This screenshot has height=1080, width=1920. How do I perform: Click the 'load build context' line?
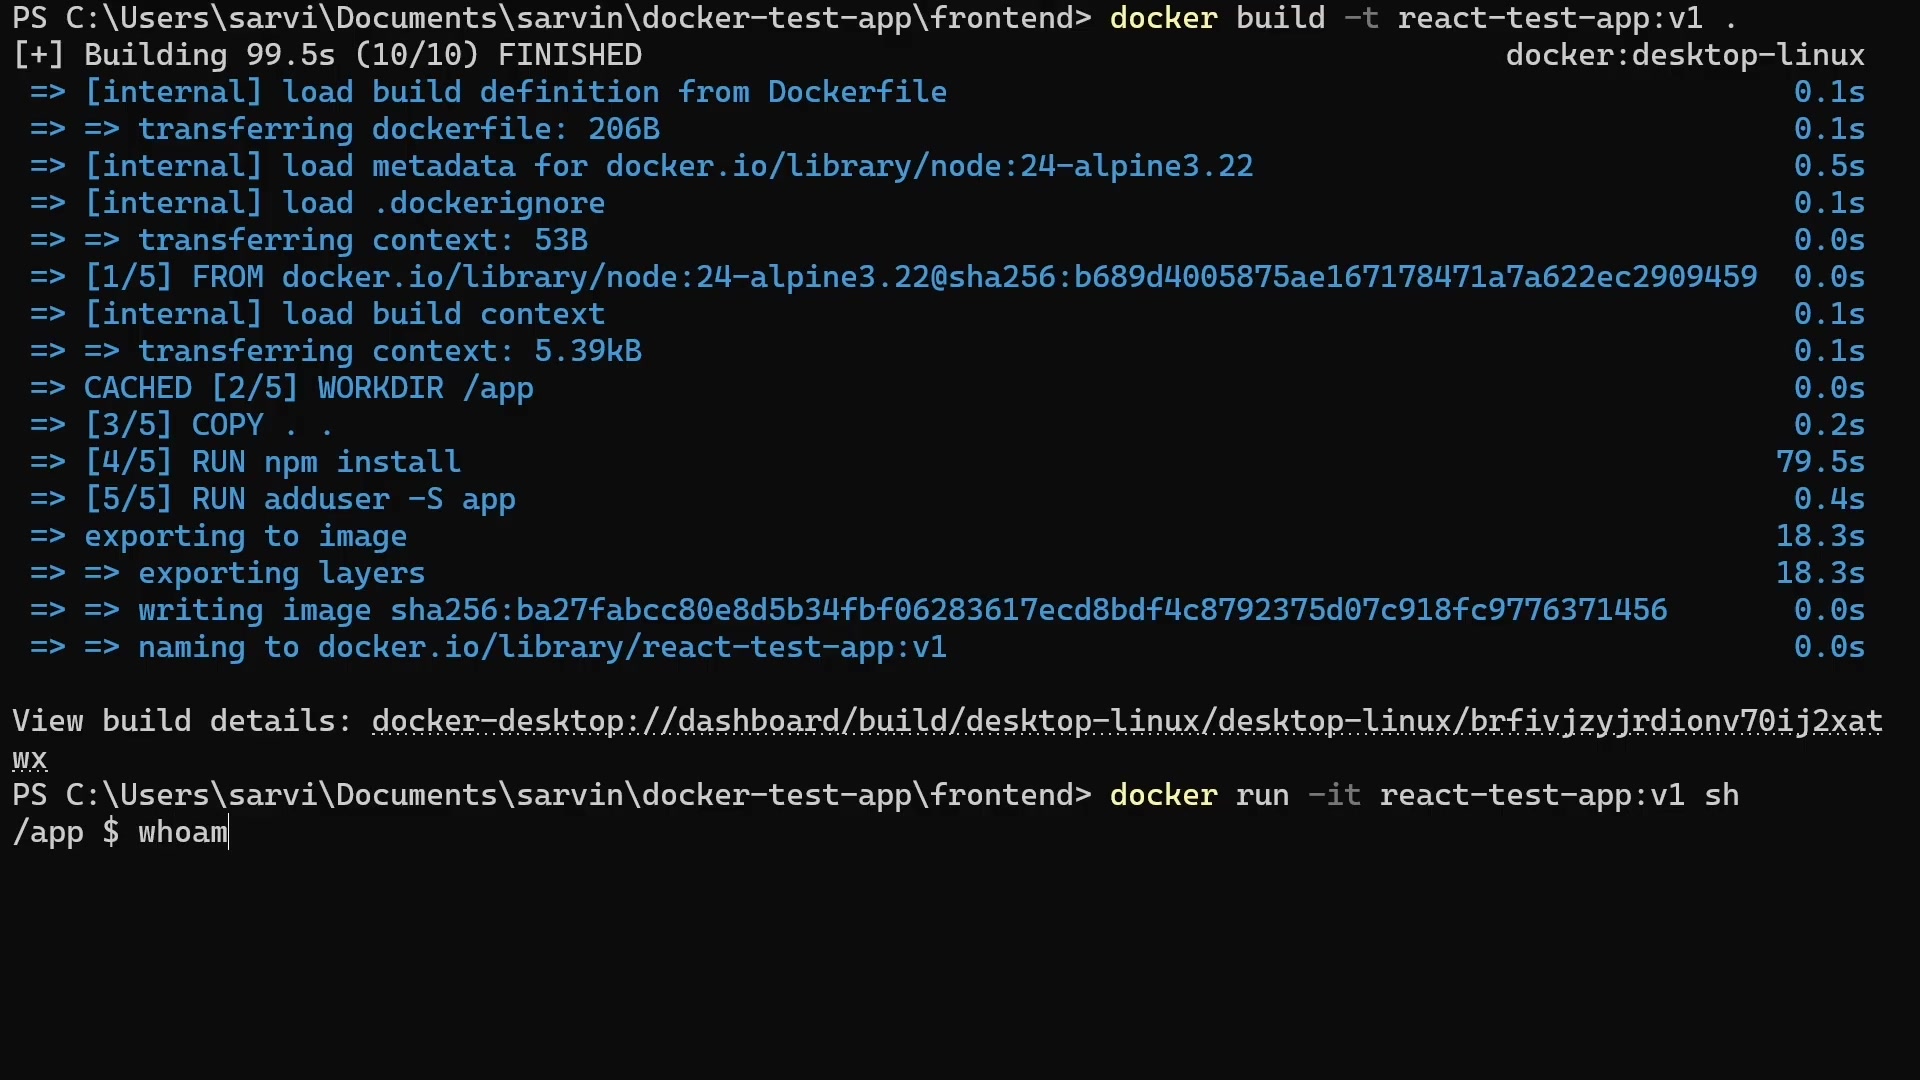click(x=317, y=314)
